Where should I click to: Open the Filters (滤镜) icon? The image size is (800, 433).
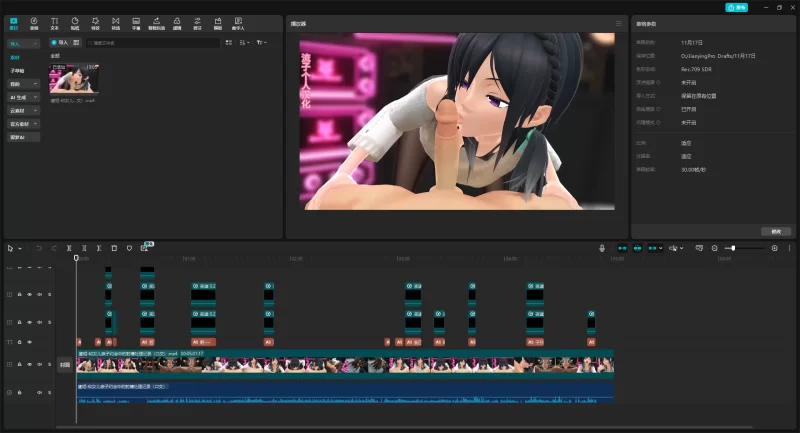tap(176, 22)
